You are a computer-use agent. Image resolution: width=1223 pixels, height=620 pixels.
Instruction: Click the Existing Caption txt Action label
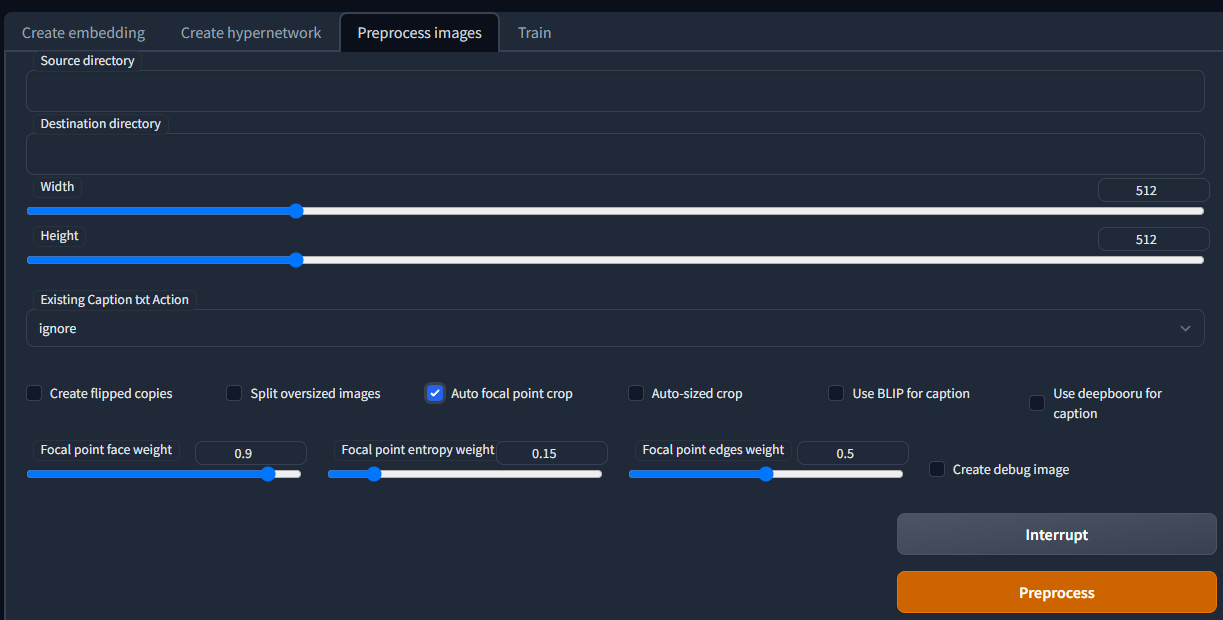[x=114, y=300]
